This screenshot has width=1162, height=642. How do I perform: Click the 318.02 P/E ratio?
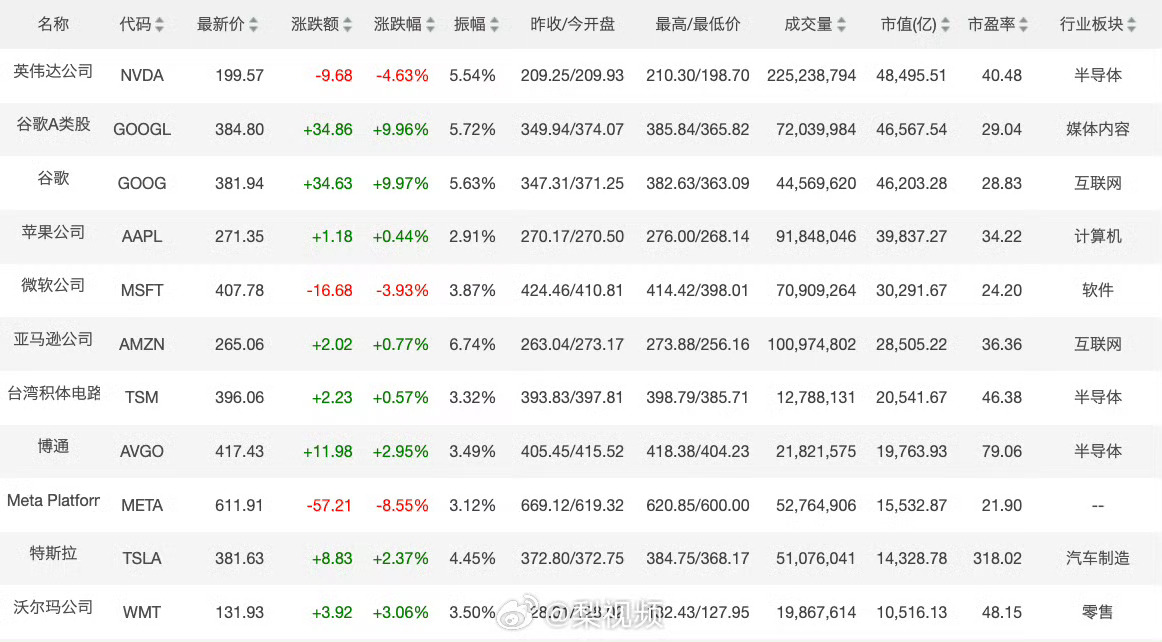point(997,559)
